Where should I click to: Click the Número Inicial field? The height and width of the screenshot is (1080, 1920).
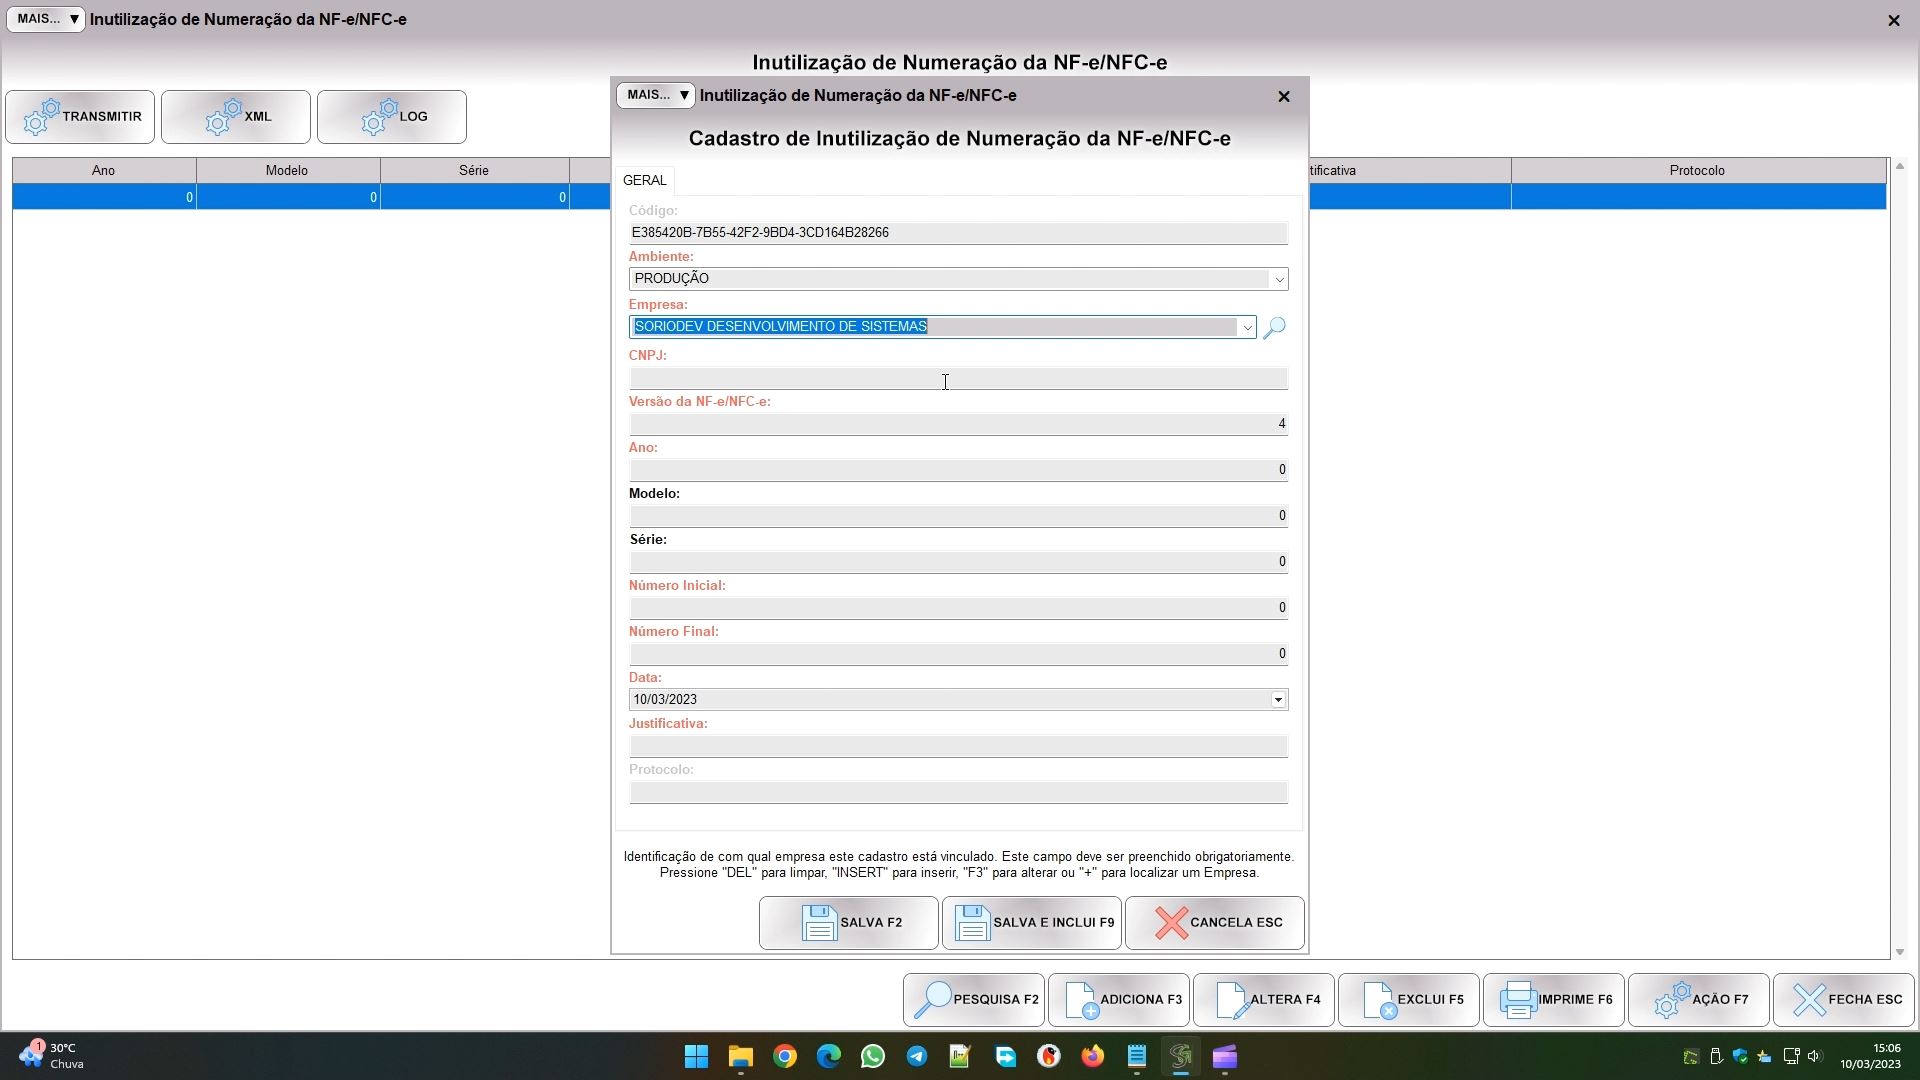[x=958, y=608]
